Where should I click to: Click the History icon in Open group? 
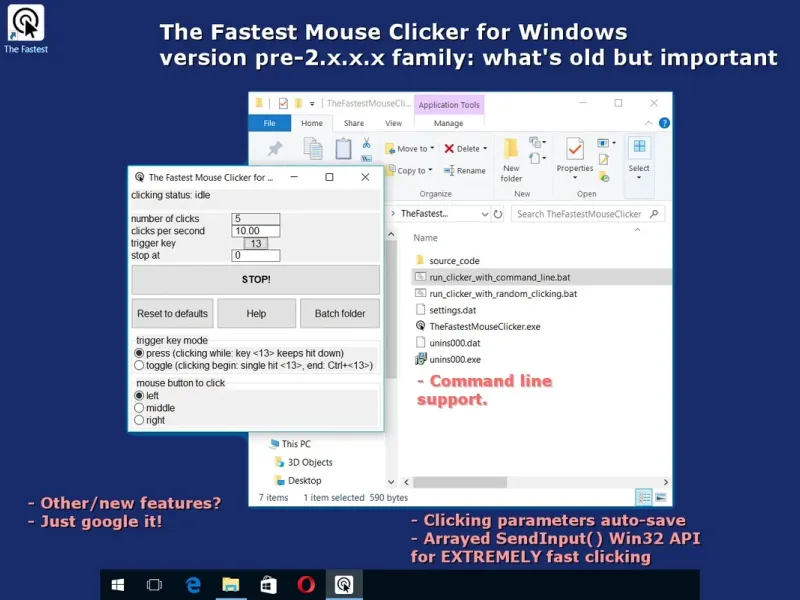pos(604,177)
